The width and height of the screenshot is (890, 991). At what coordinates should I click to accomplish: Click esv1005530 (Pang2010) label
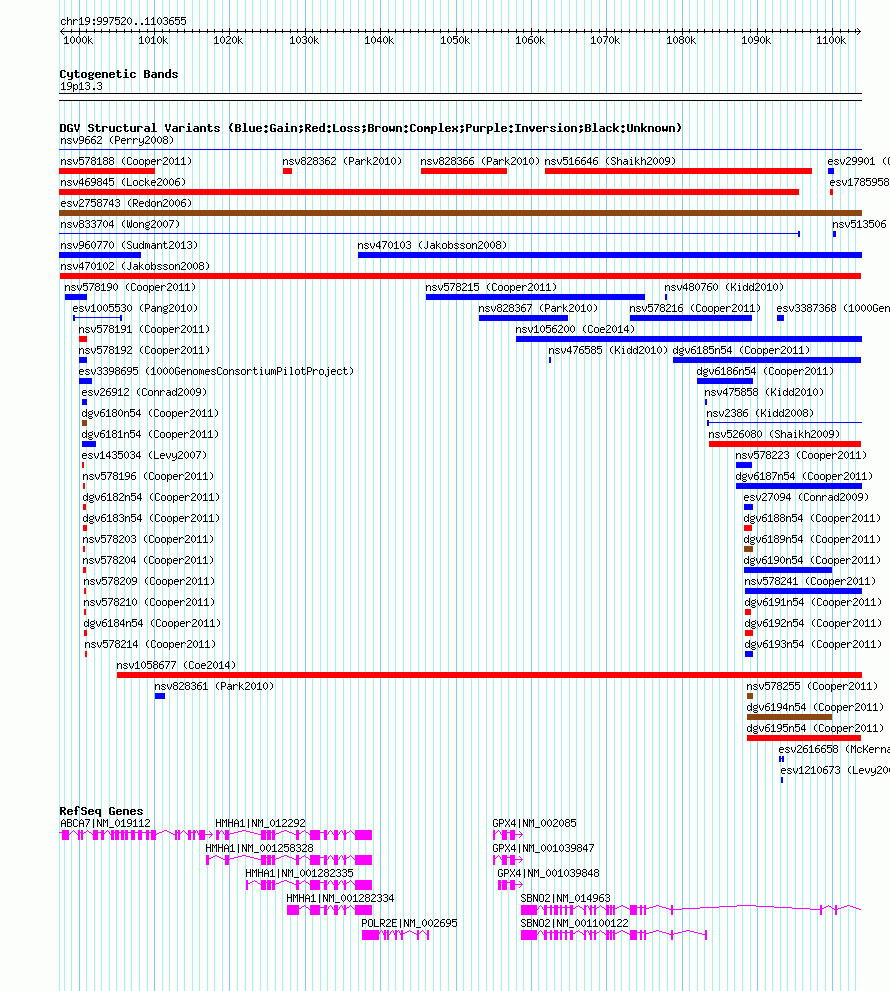[x=135, y=308]
